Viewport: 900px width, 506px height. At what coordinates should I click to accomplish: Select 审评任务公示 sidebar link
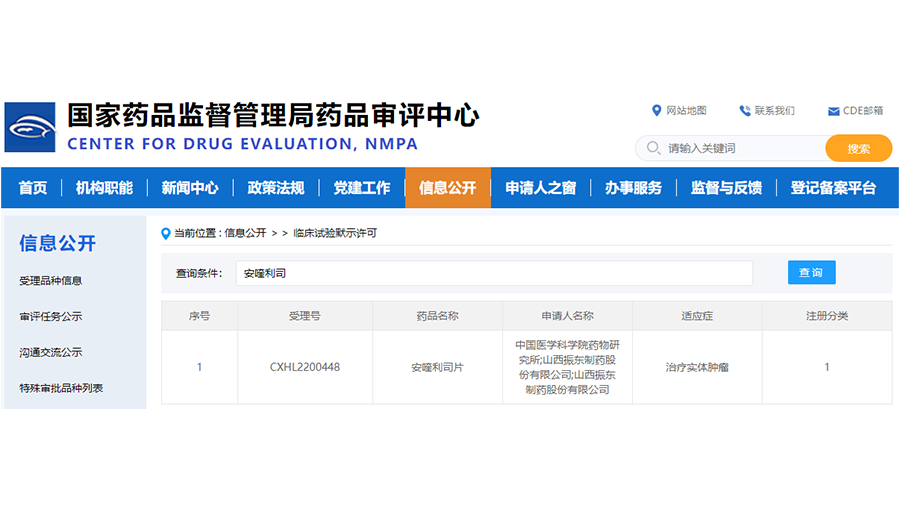coord(51,317)
